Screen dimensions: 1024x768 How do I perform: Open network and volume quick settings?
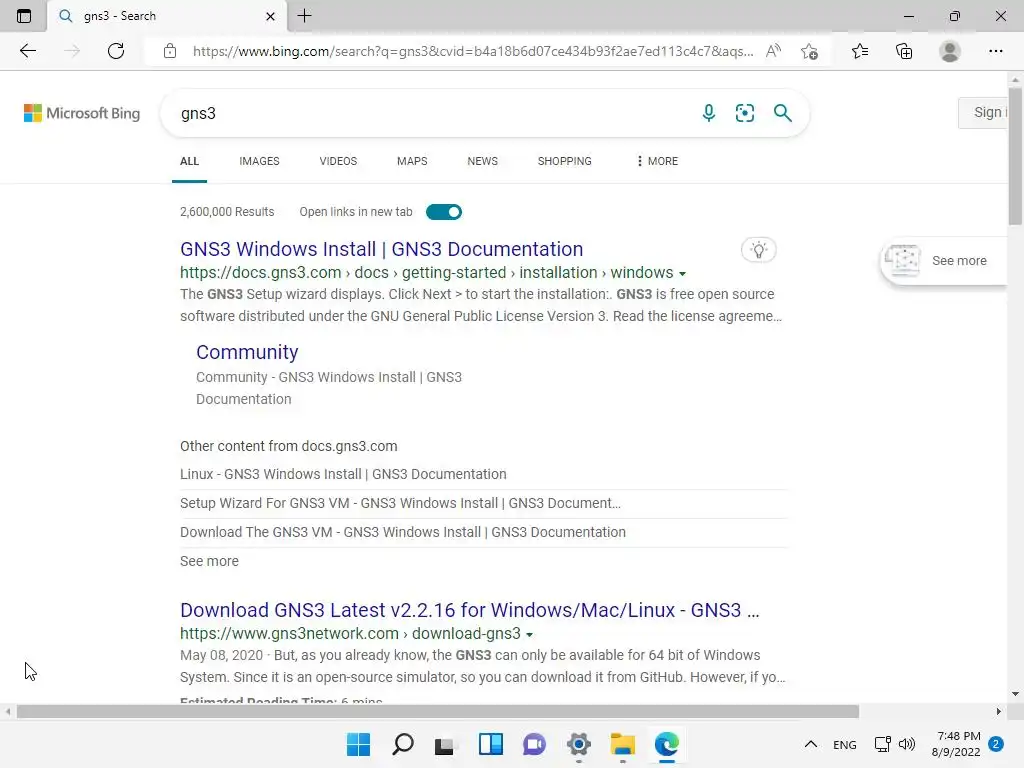point(894,744)
